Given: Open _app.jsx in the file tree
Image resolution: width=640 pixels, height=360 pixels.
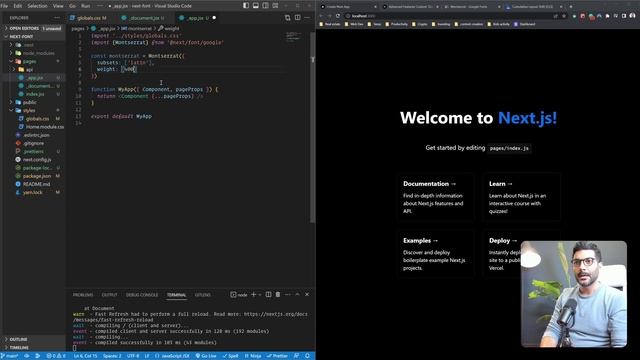Looking at the screenshot, I should coord(35,78).
